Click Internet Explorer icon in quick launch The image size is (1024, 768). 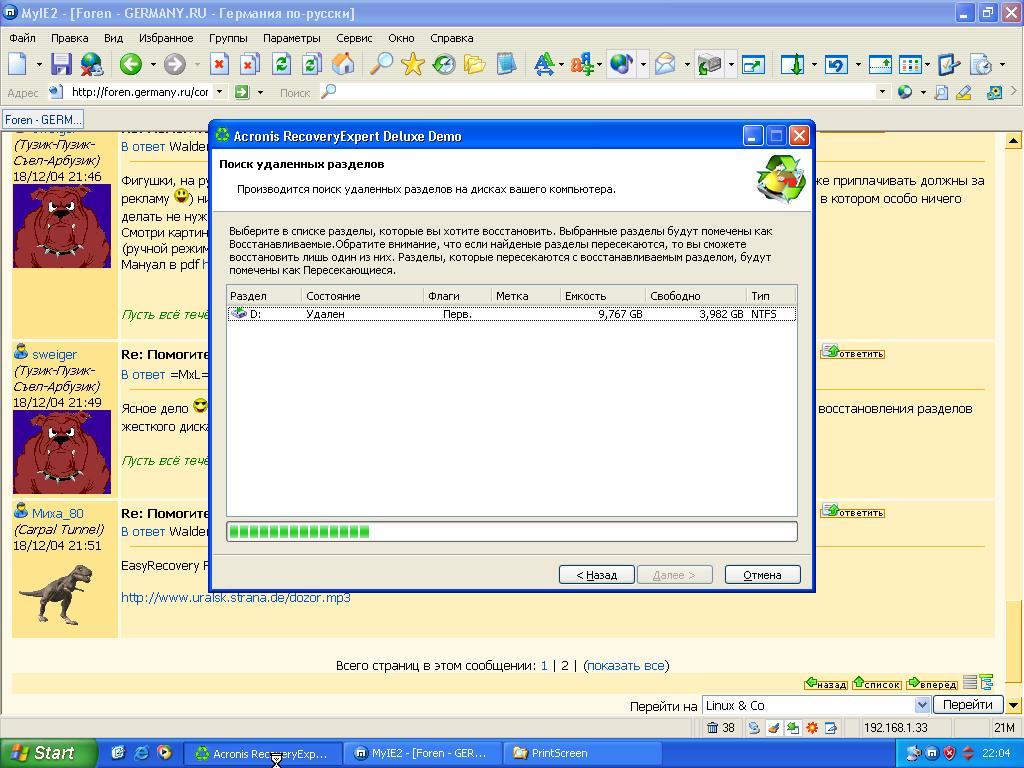141,753
